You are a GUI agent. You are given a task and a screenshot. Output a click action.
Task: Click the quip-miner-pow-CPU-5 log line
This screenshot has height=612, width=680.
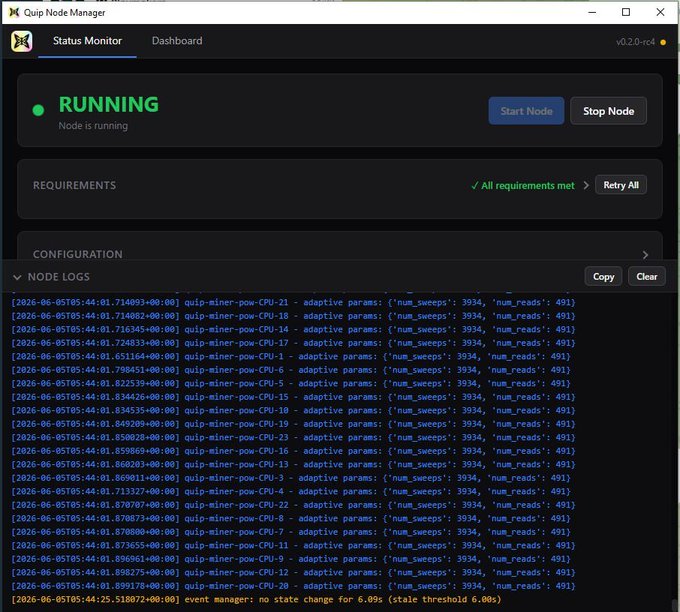pyautogui.click(x=291, y=383)
